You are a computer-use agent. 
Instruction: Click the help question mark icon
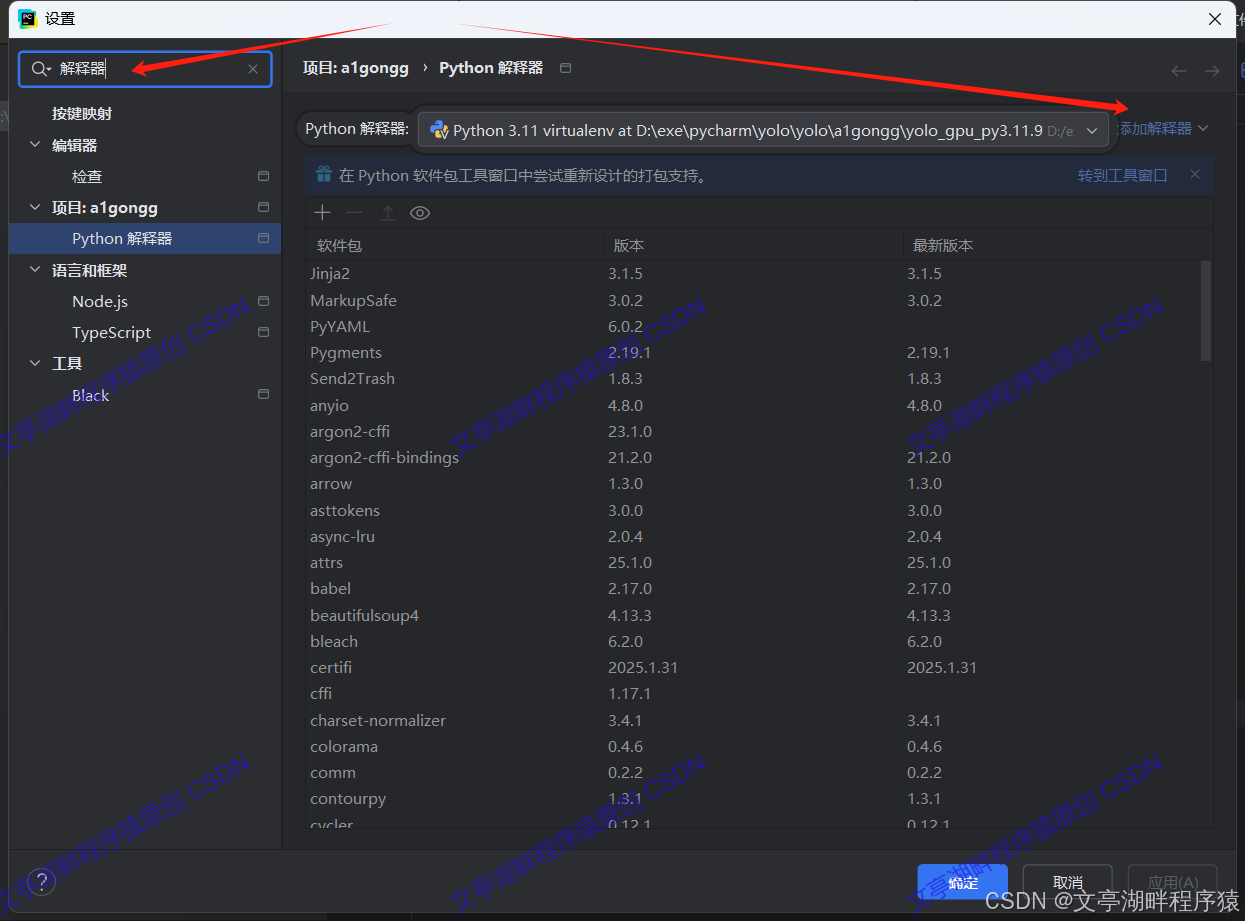click(x=40, y=882)
